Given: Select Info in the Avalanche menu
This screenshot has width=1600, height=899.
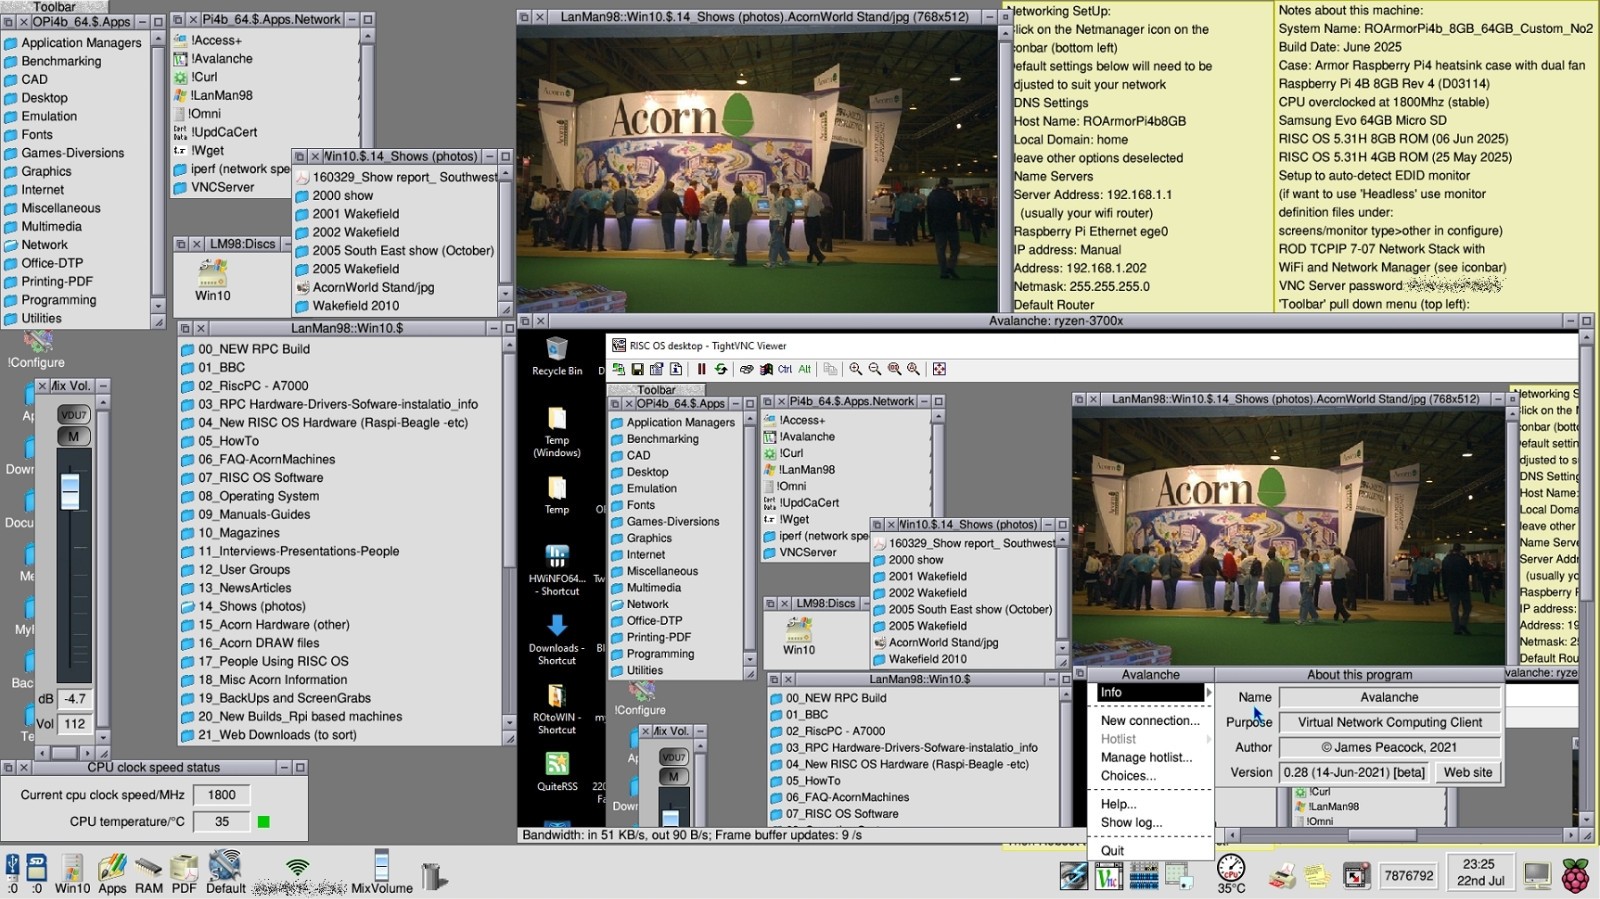Looking at the screenshot, I should 1150,692.
